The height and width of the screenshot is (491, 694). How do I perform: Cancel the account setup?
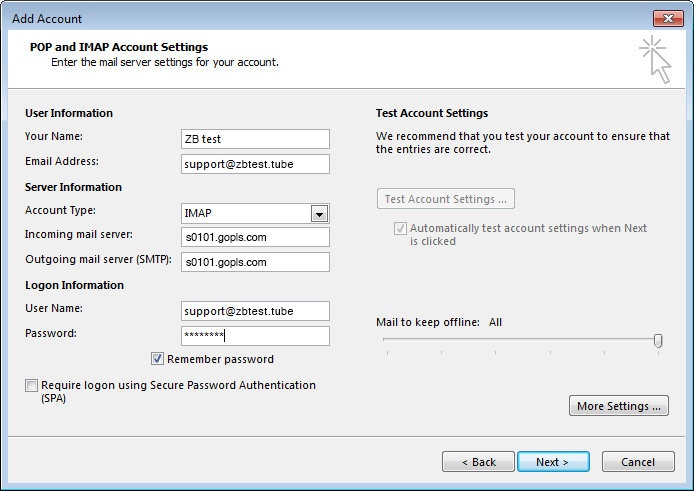[x=638, y=462]
